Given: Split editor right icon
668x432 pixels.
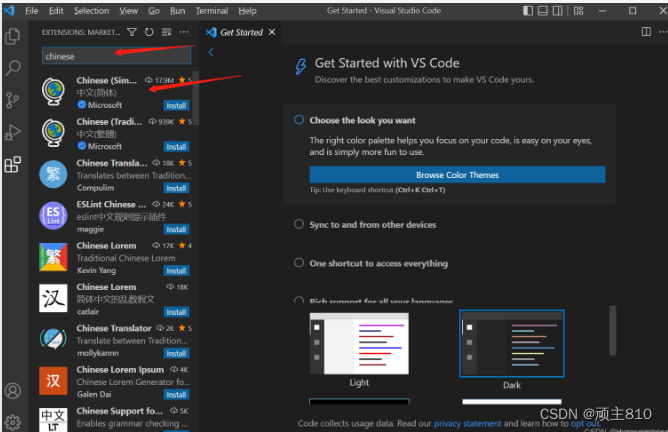Looking at the screenshot, I should [646, 32].
